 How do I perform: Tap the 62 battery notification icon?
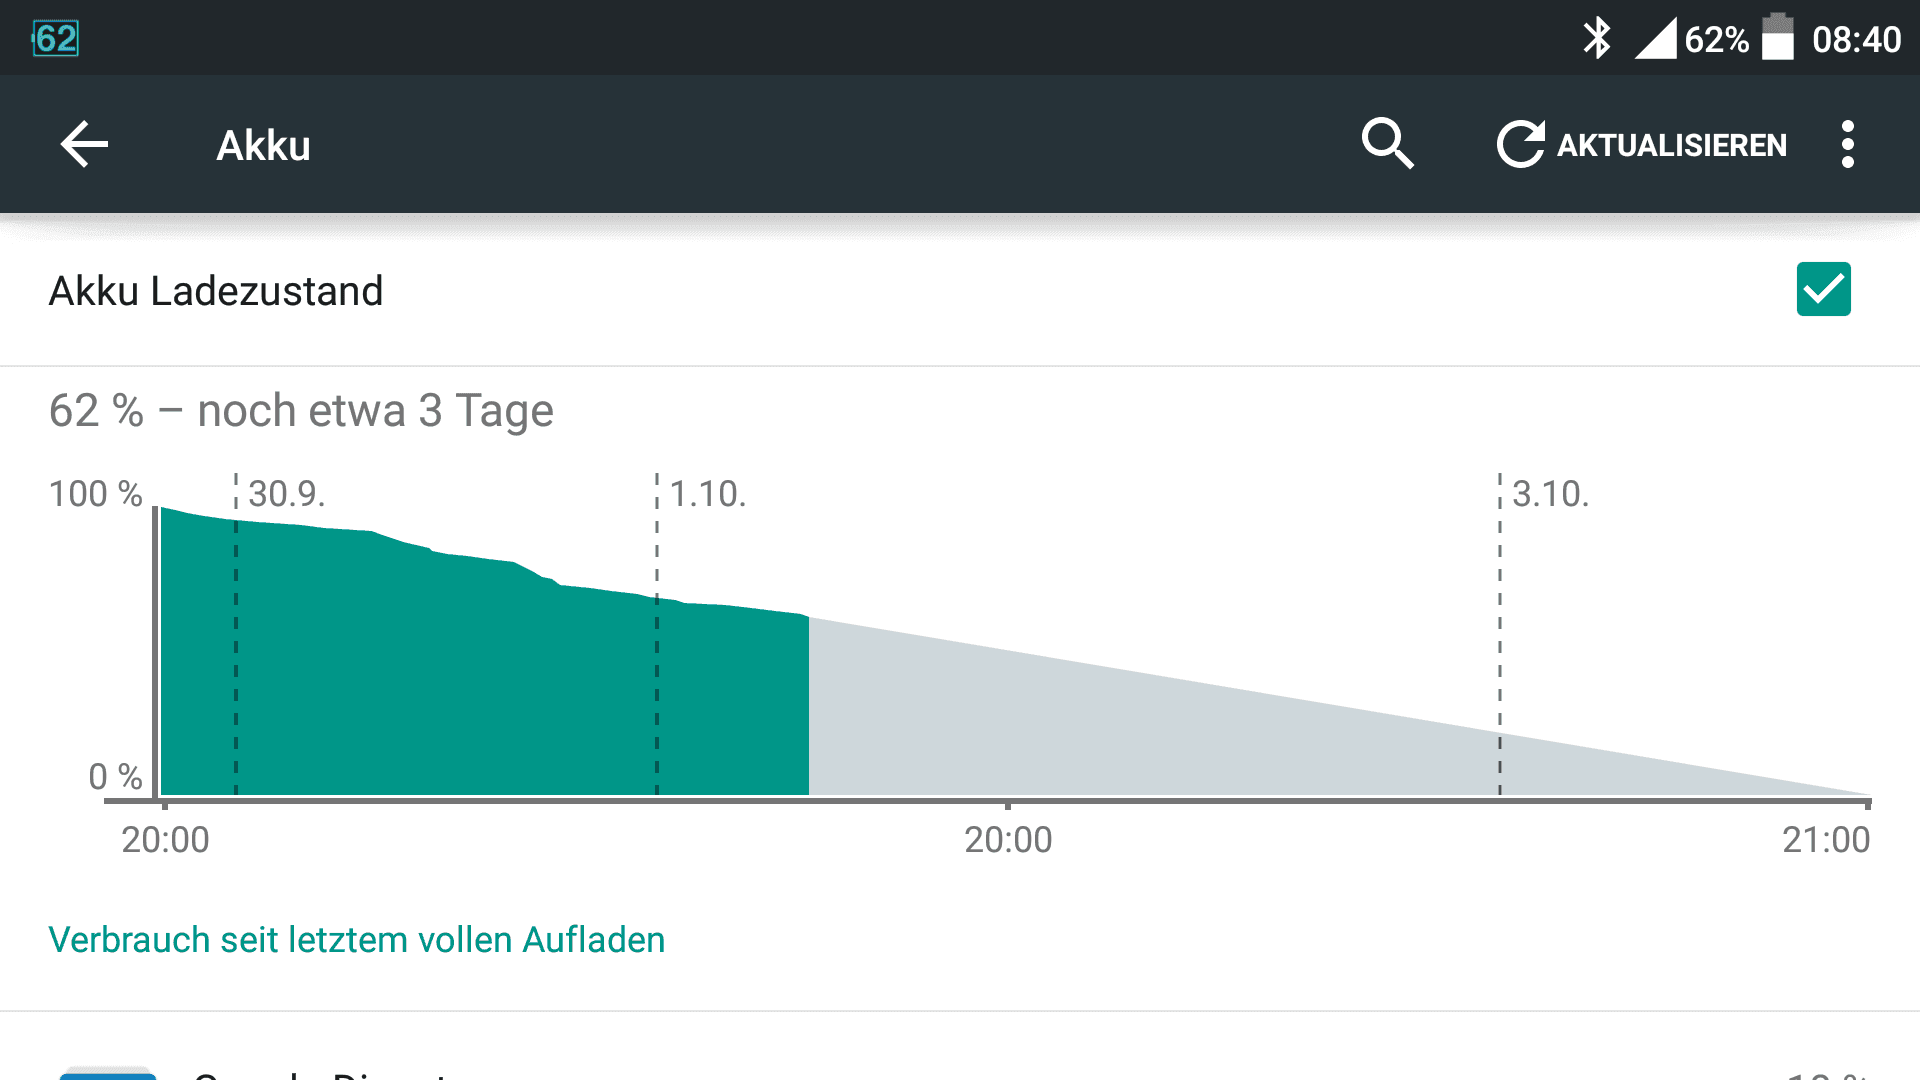(x=56, y=39)
